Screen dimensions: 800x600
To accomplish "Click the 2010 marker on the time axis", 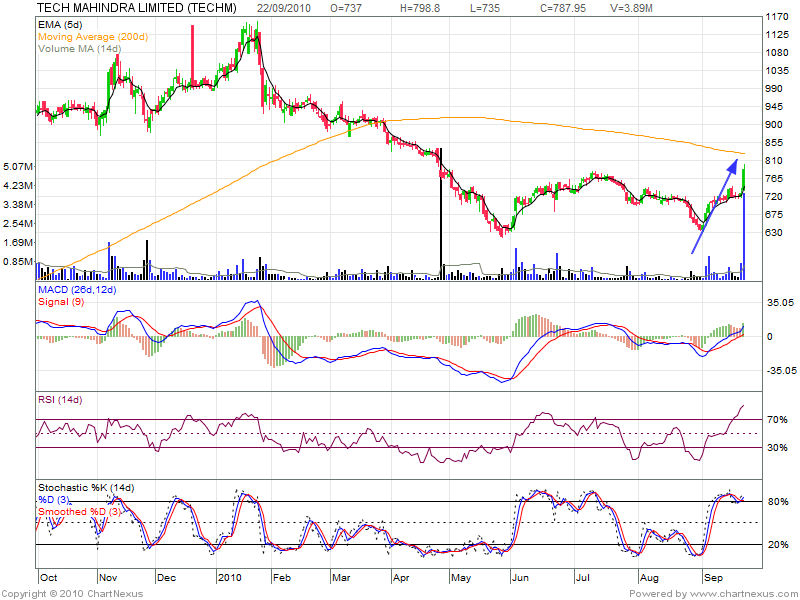I will pyautogui.click(x=232, y=577).
